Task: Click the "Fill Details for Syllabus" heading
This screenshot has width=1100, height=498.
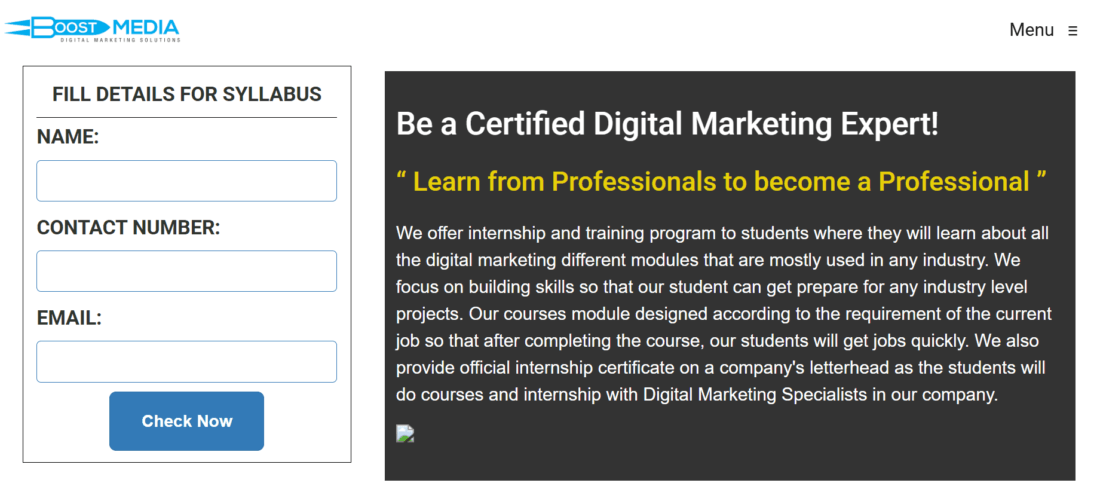Action: pos(187,95)
